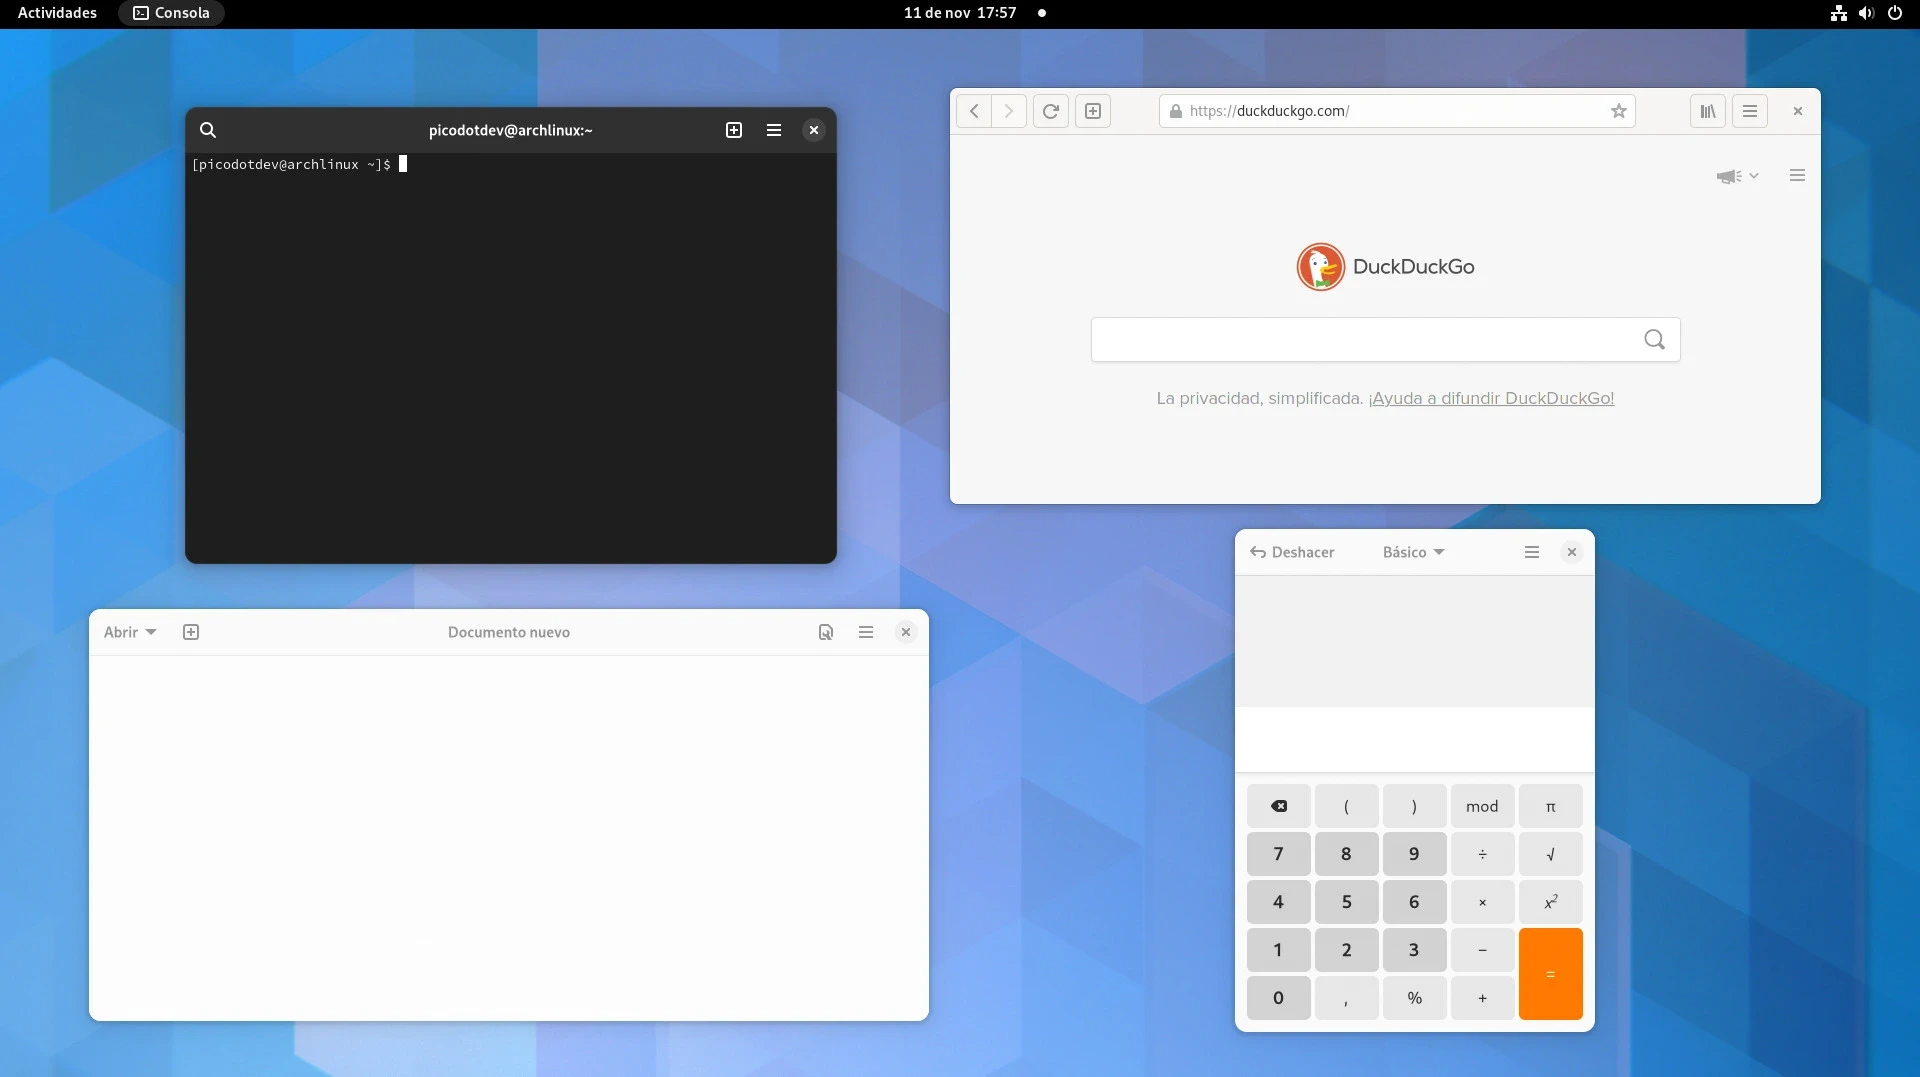Click the browser back arrow
This screenshot has width=1920, height=1077.
(x=974, y=111)
